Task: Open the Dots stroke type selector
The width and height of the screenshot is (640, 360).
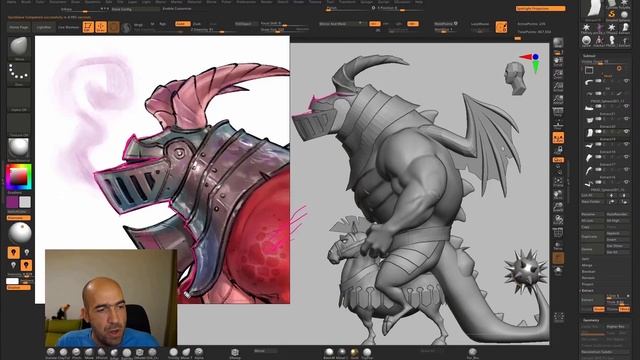Action: pyautogui.click(x=19, y=73)
